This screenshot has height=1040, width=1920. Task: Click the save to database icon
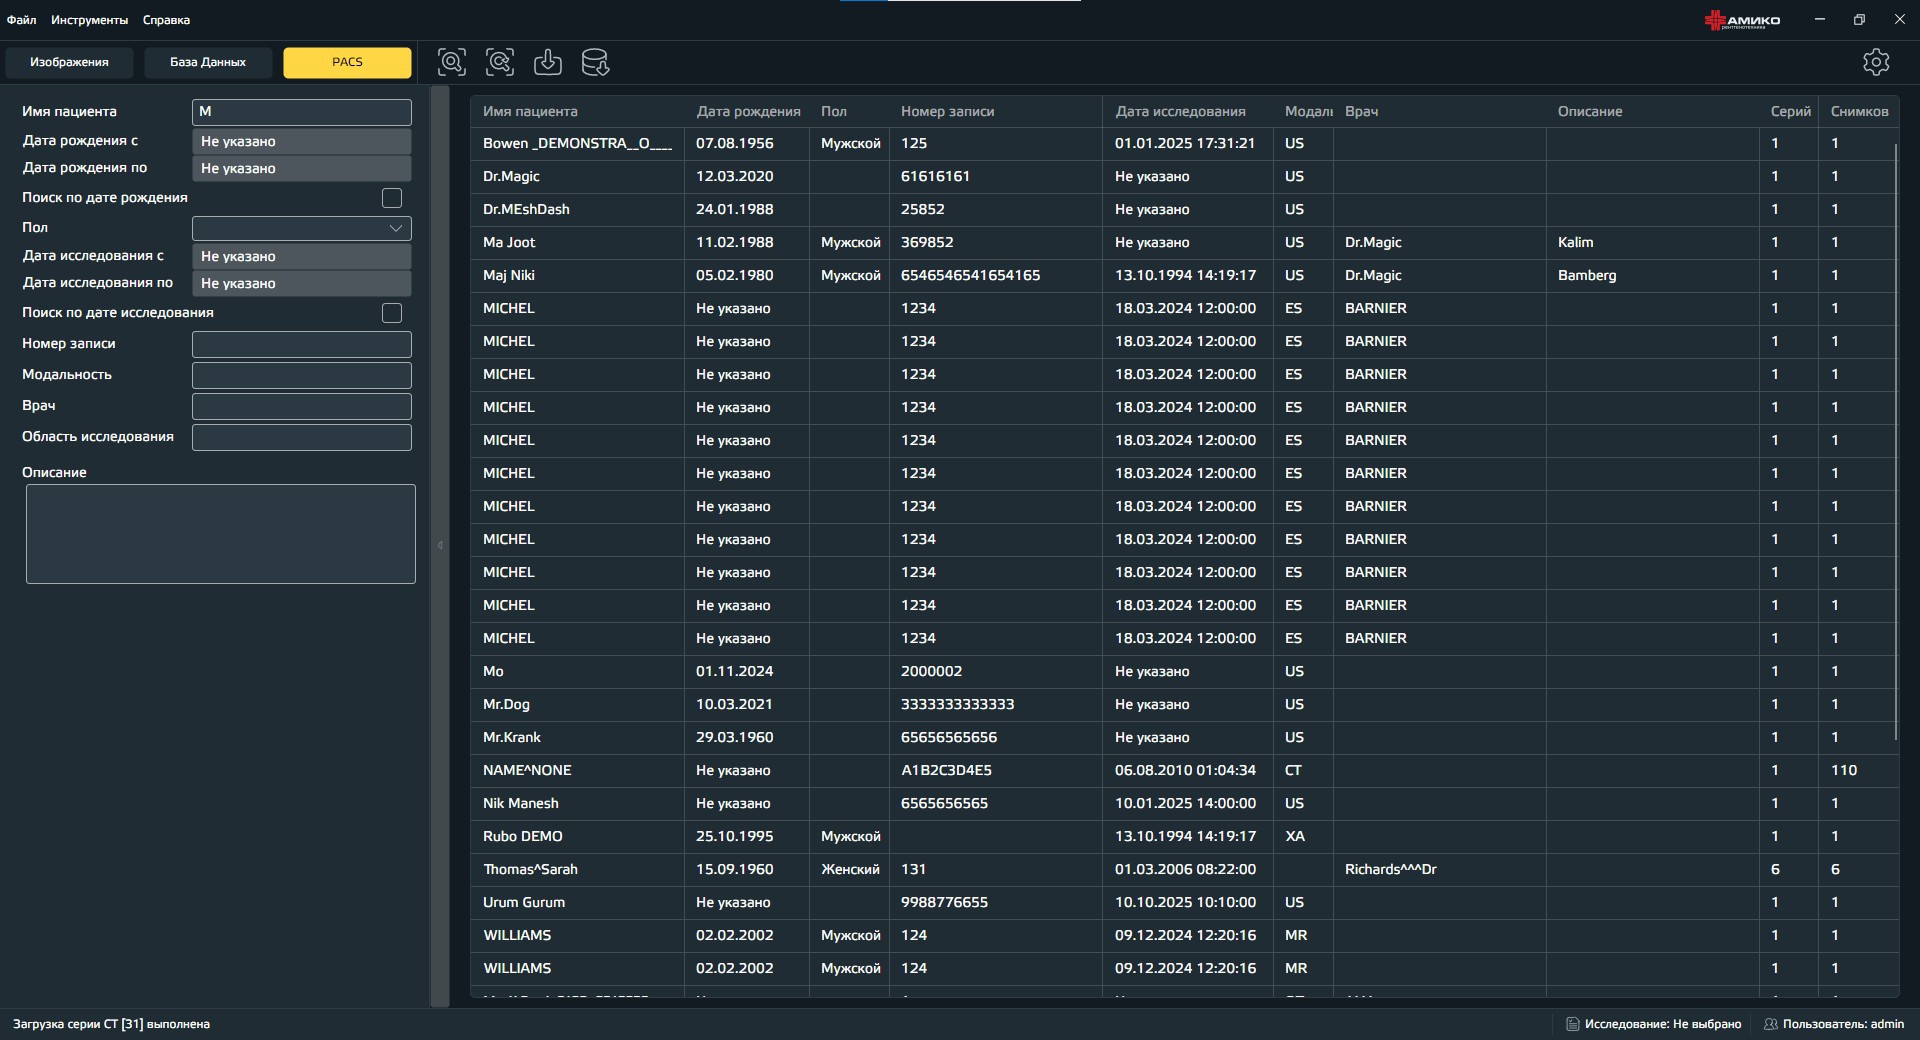596,62
